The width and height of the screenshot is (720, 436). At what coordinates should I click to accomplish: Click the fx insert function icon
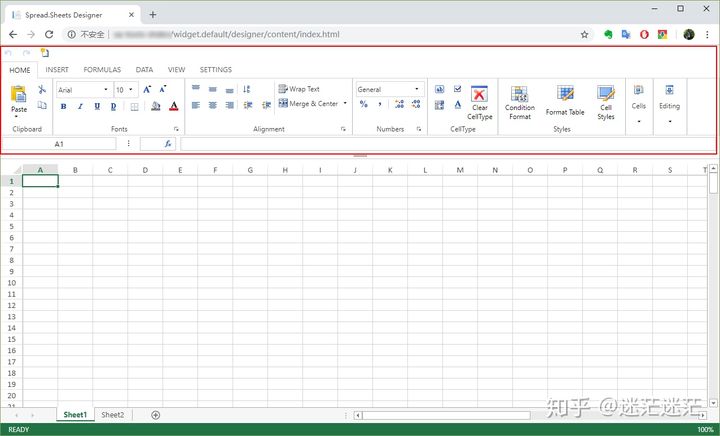click(x=168, y=144)
